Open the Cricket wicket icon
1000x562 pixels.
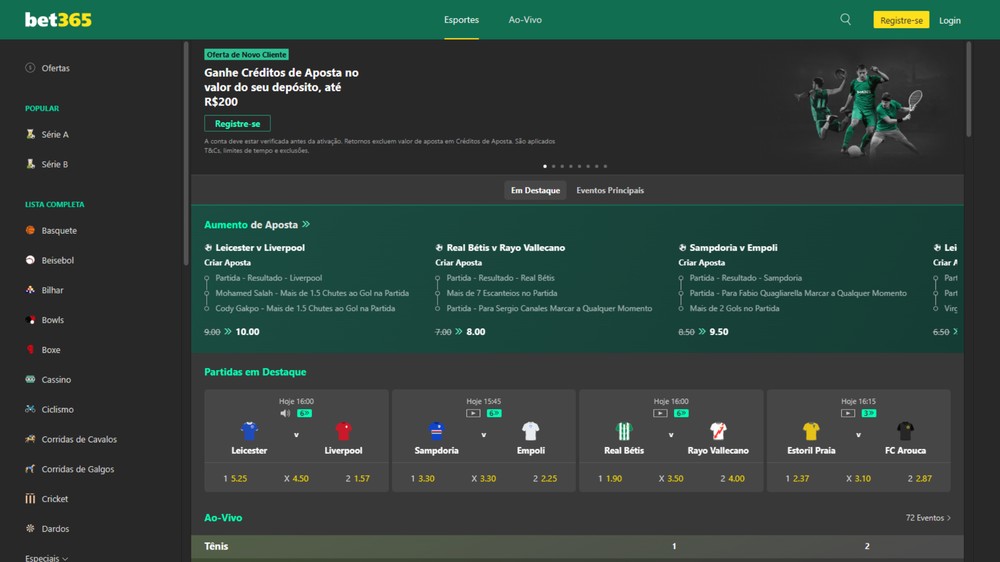pyautogui.click(x=30, y=498)
